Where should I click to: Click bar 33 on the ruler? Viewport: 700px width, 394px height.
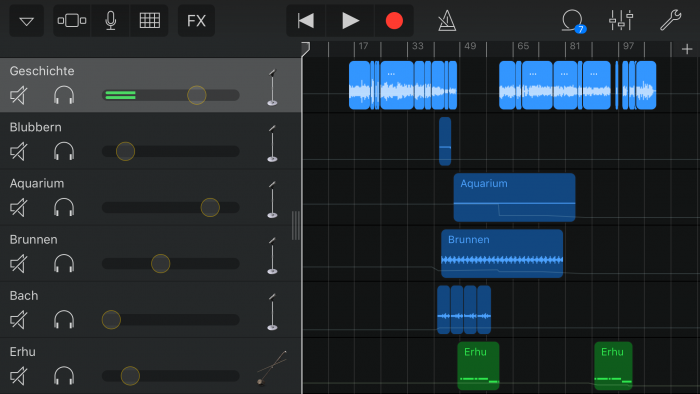click(x=417, y=46)
